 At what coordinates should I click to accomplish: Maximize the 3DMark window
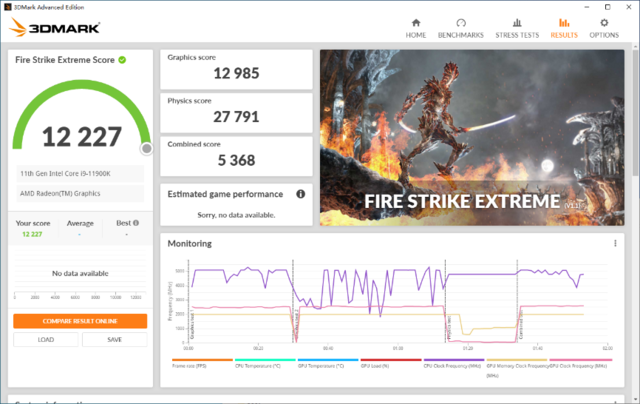607,7
